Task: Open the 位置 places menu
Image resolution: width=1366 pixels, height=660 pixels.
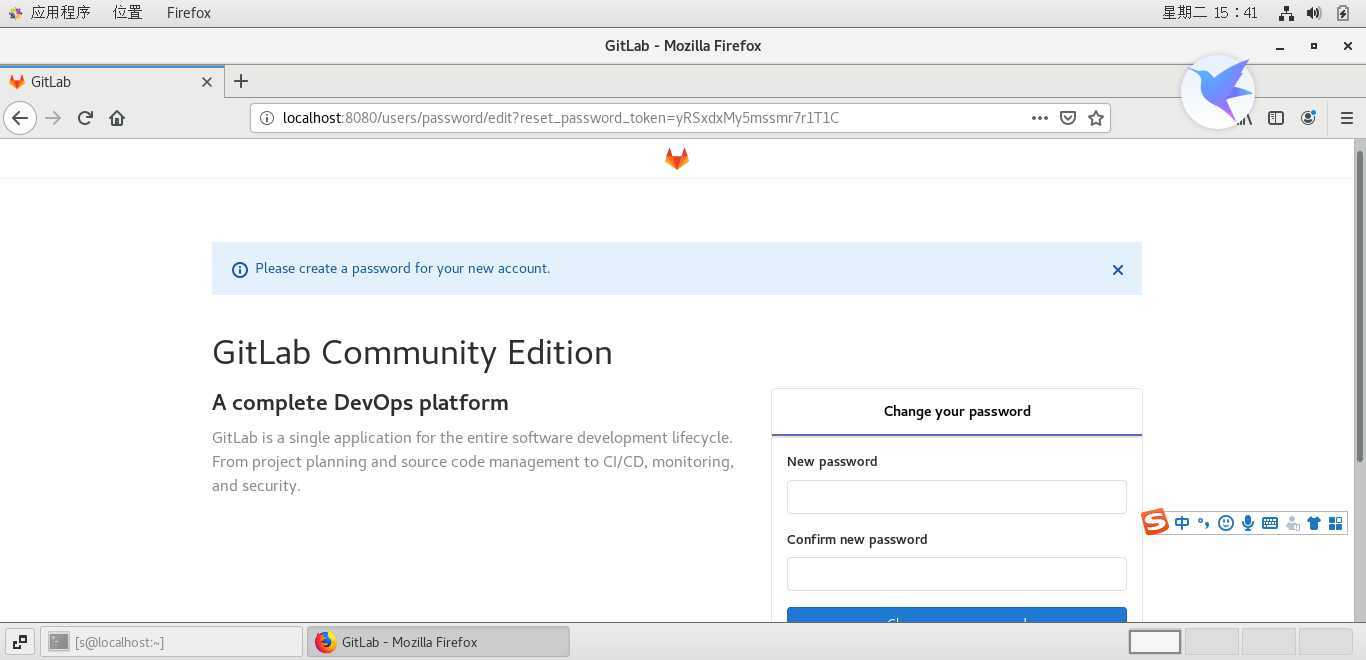Action: pos(127,13)
